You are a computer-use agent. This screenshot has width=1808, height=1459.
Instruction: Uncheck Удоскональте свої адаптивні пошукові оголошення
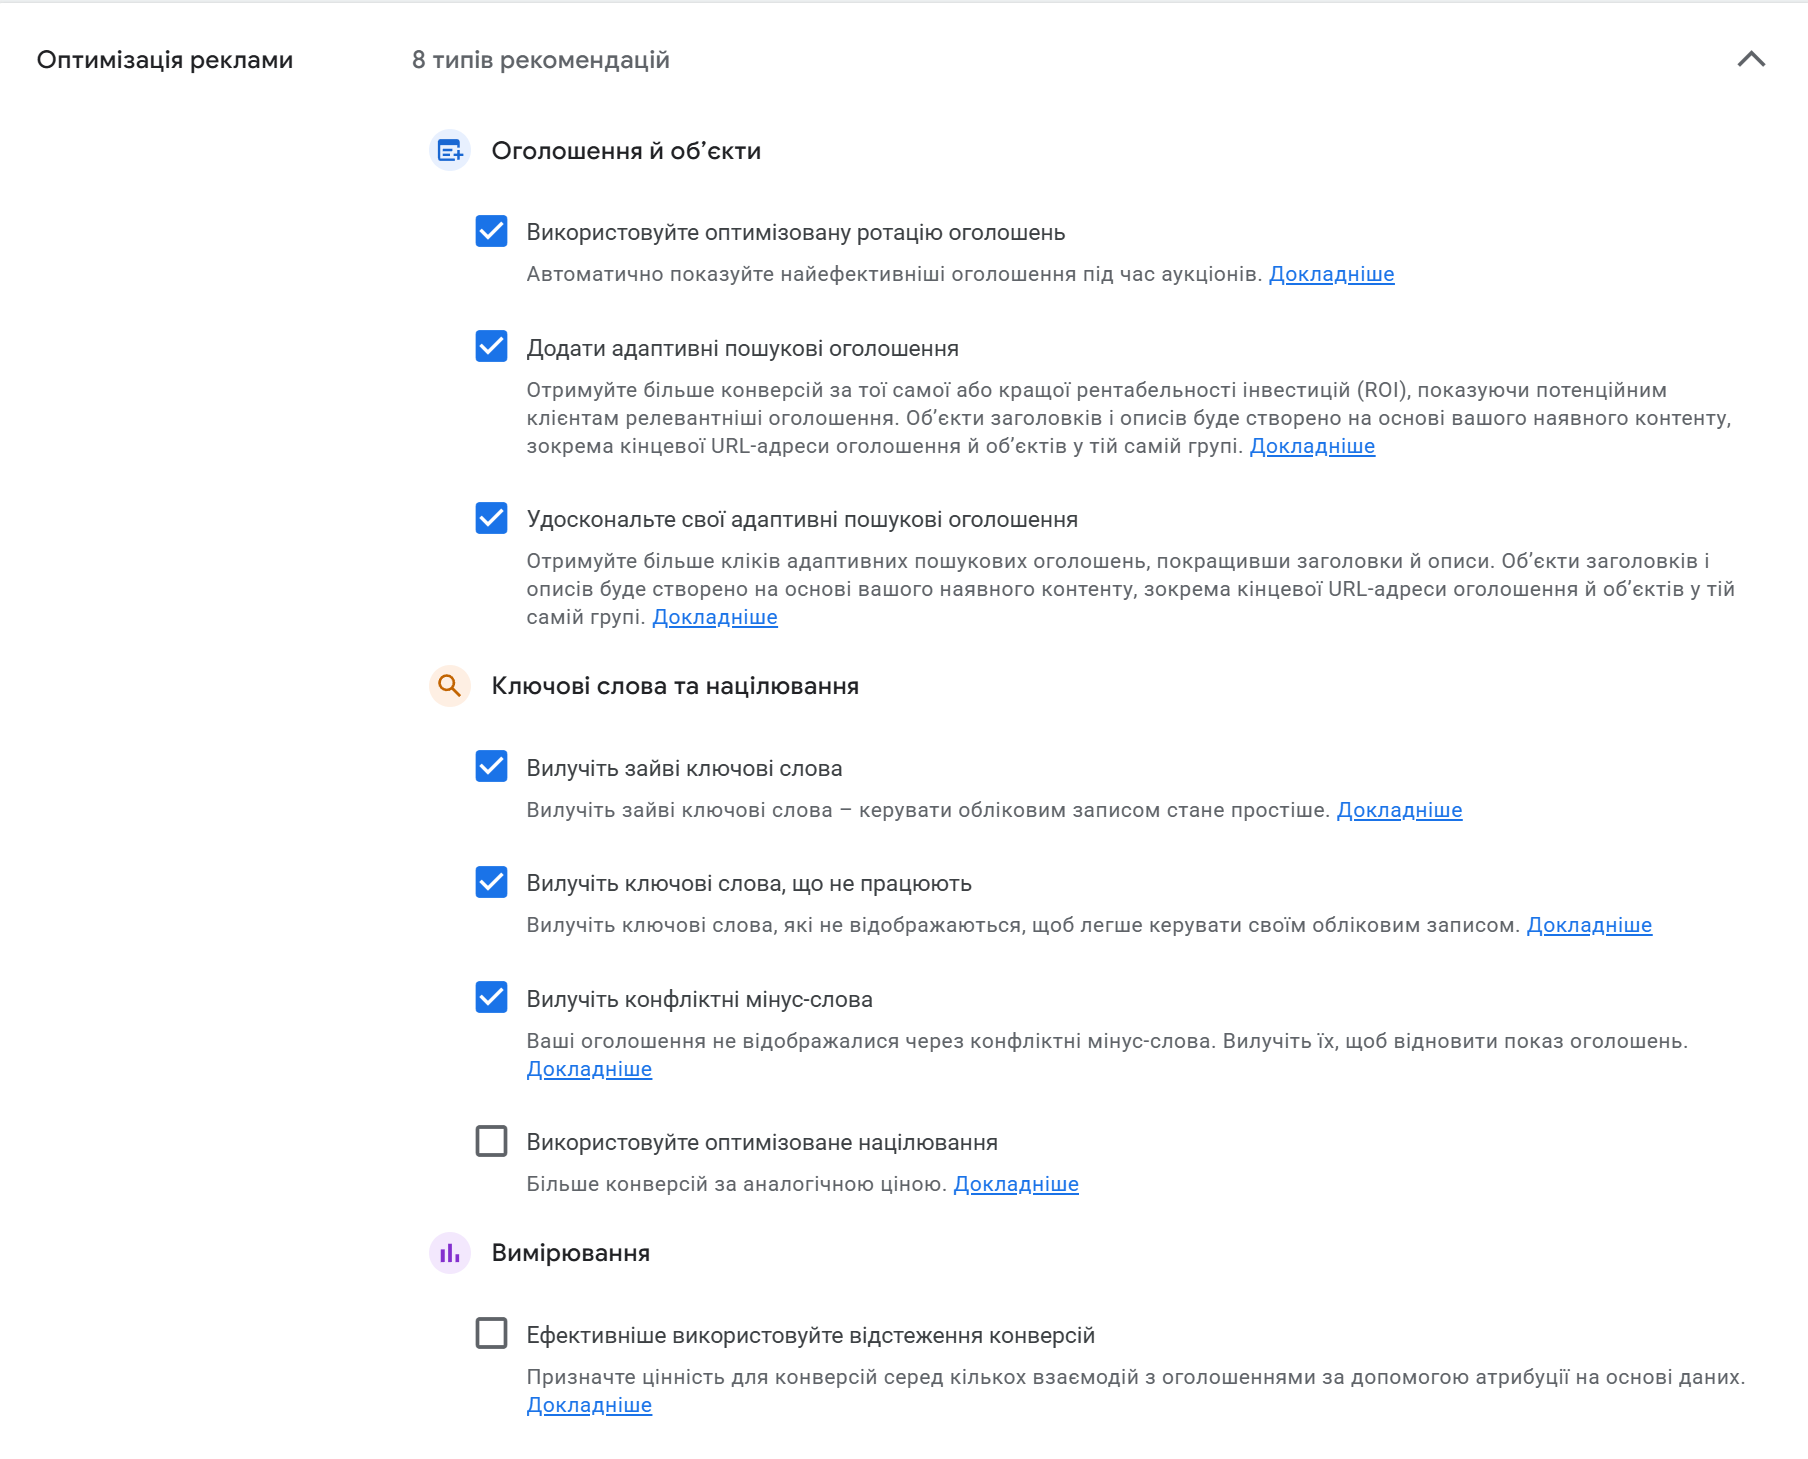coord(491,518)
